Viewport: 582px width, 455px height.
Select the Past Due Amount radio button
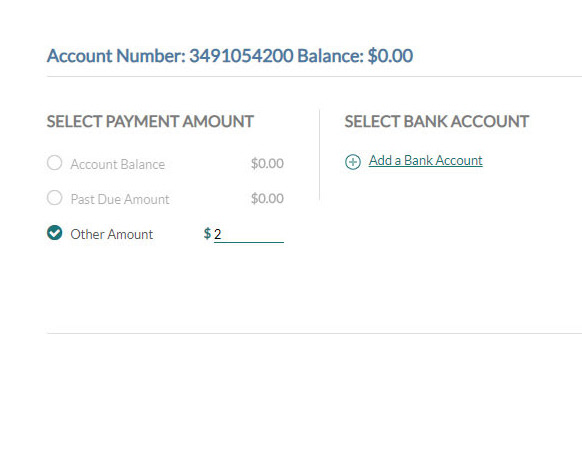pyautogui.click(x=54, y=197)
